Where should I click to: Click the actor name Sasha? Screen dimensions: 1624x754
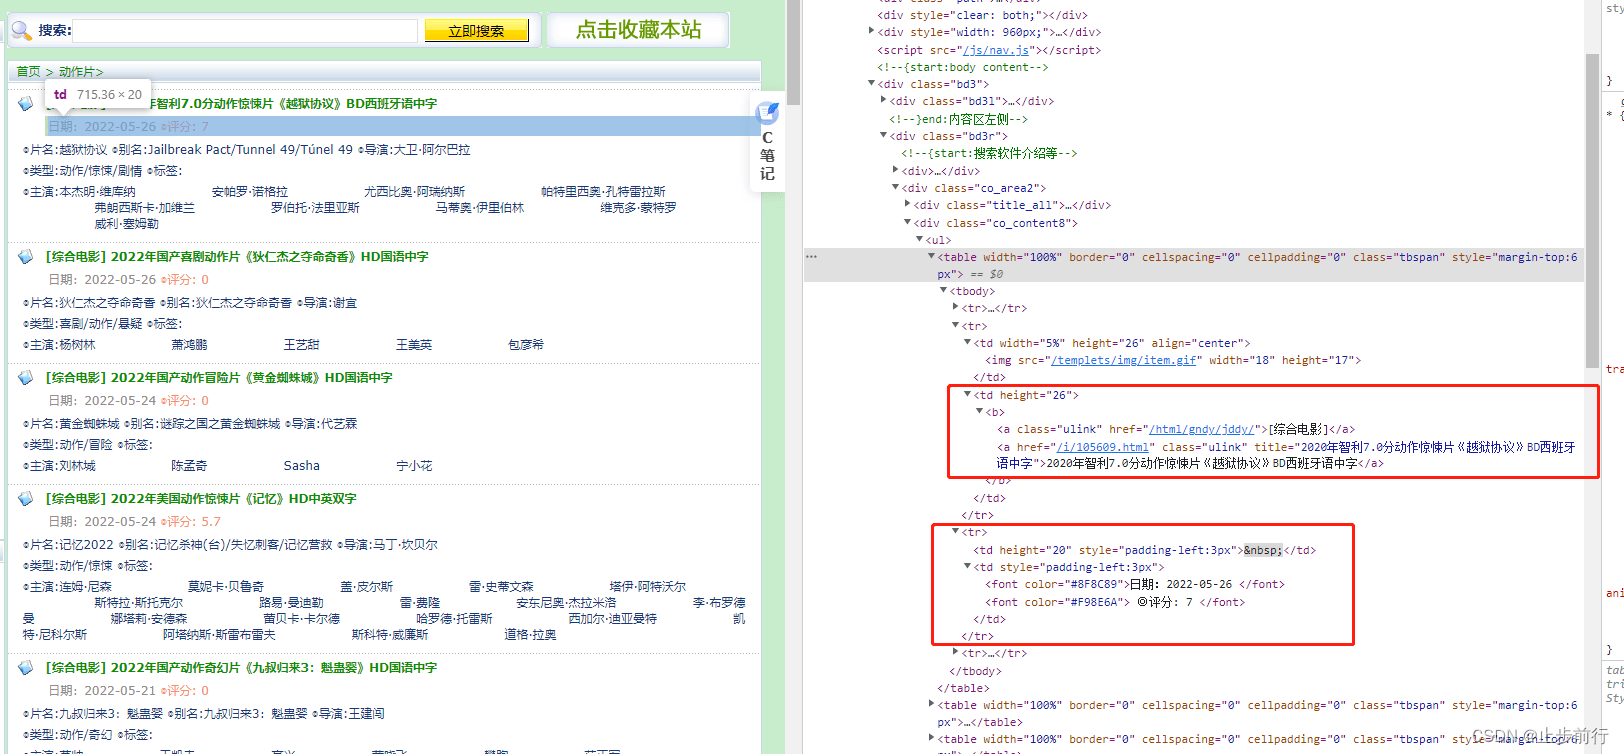coord(302,466)
